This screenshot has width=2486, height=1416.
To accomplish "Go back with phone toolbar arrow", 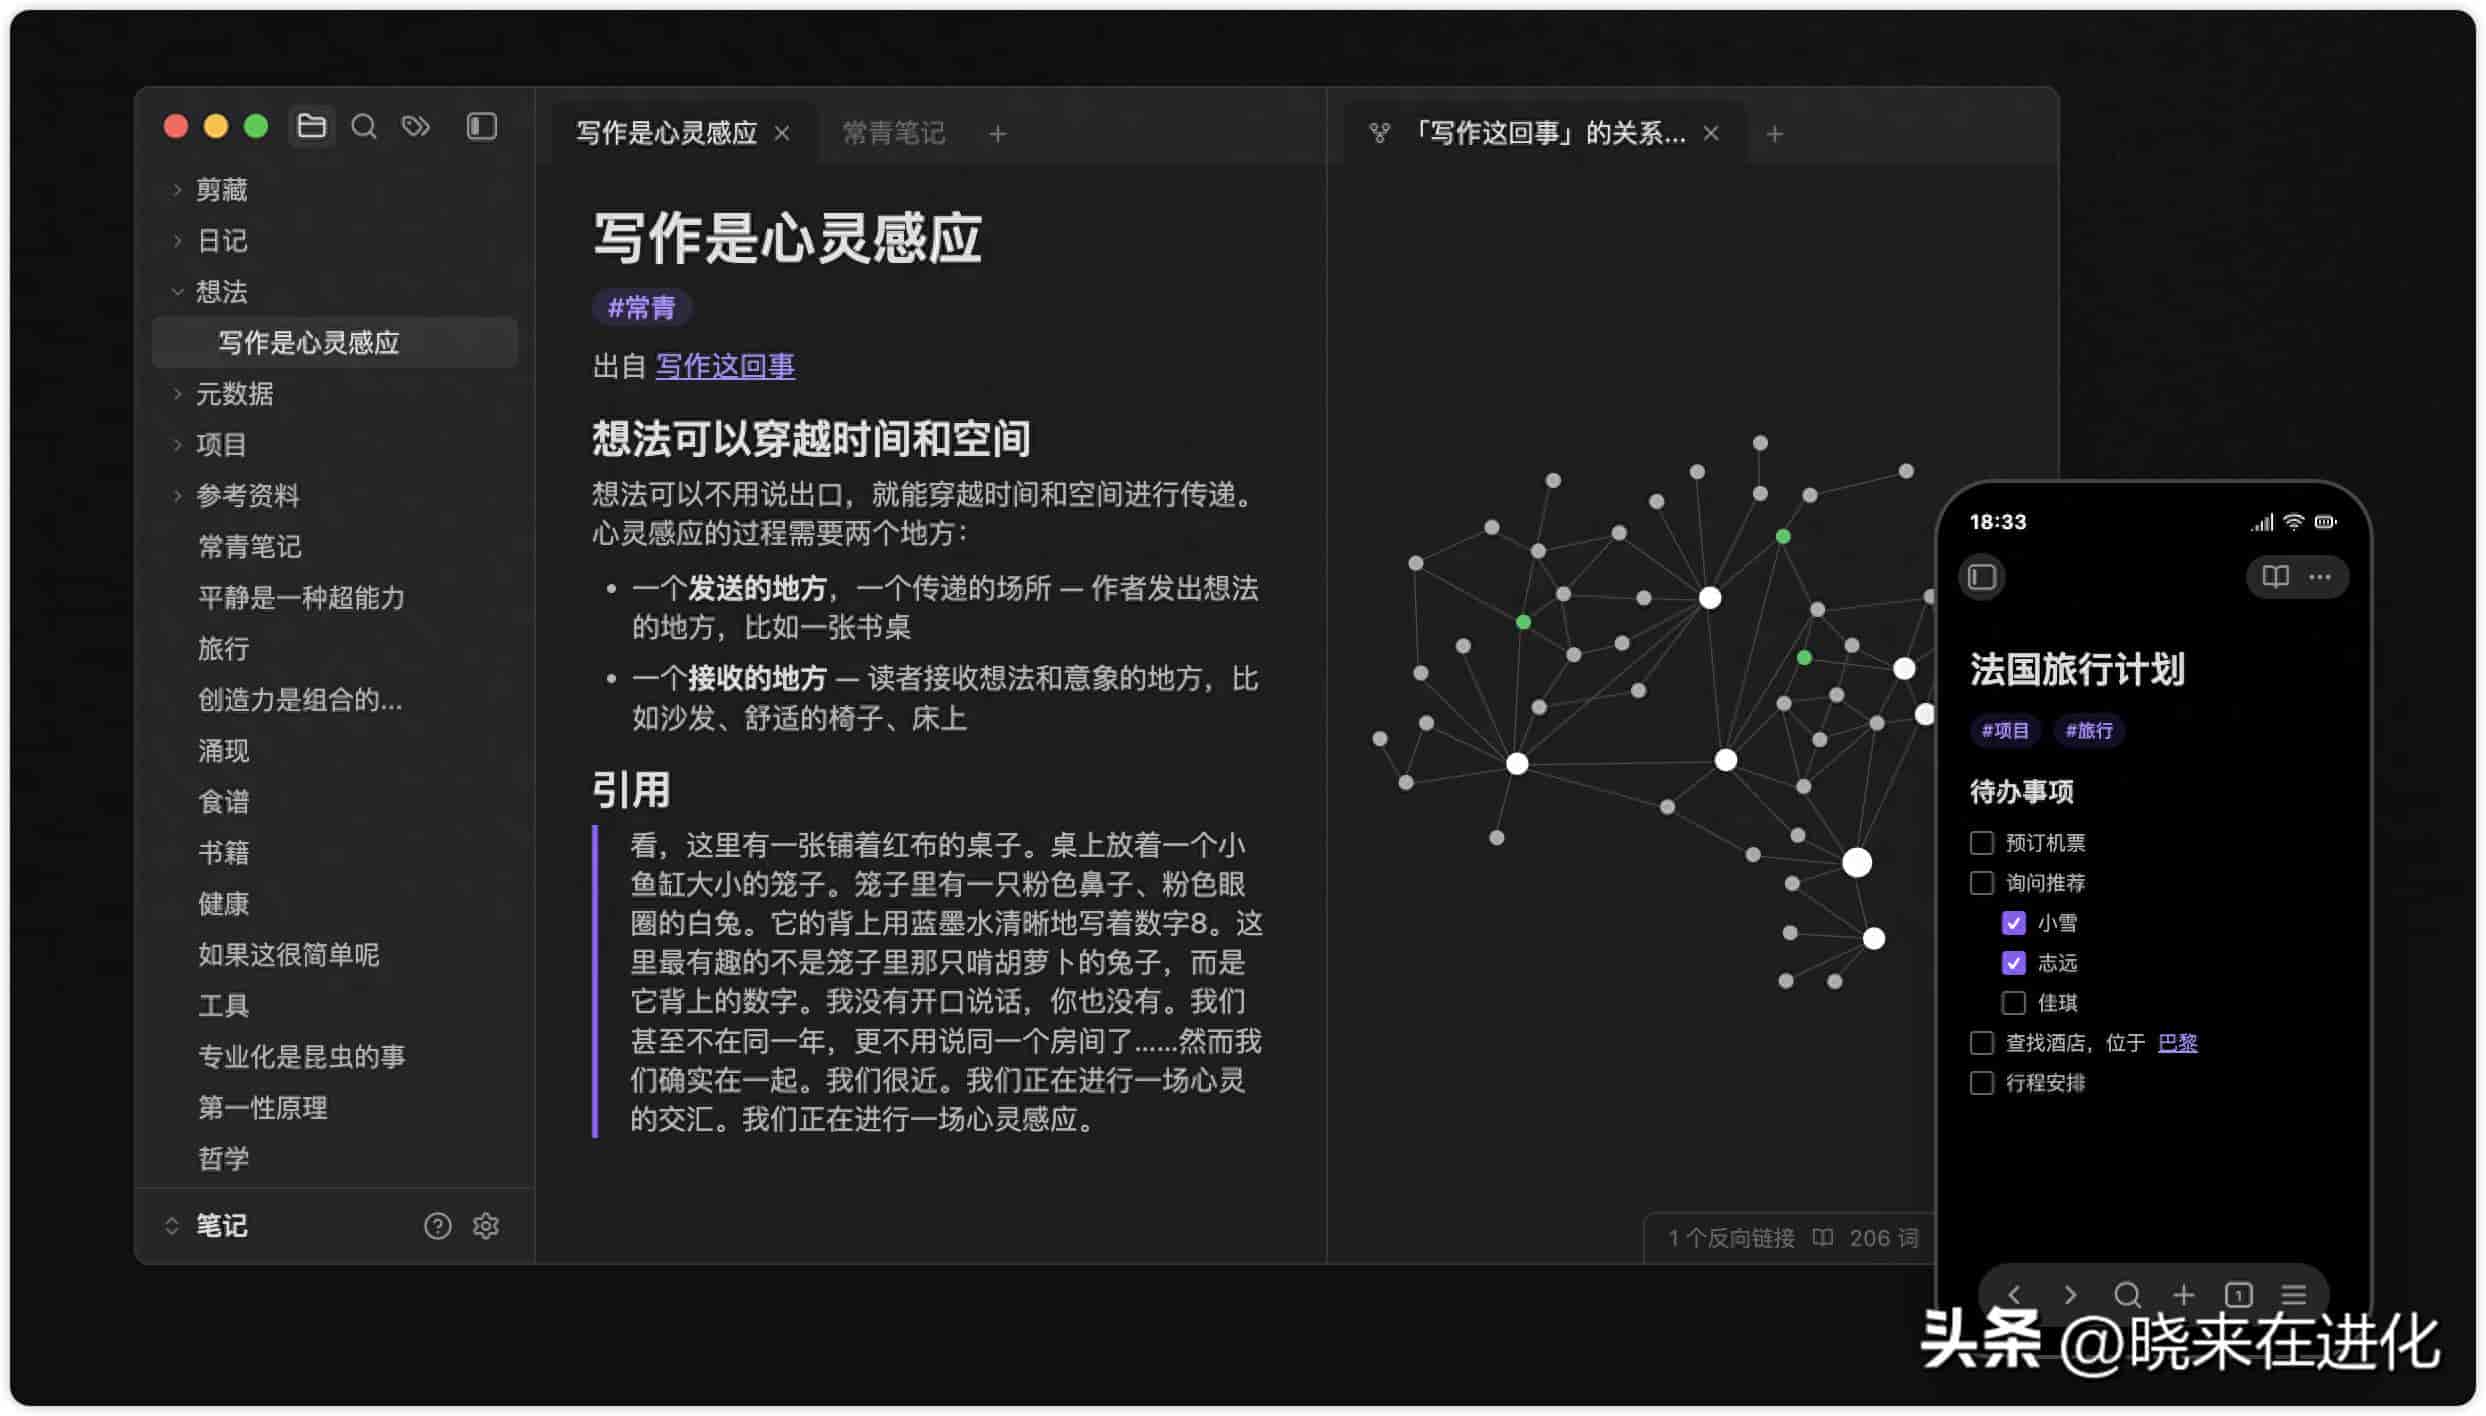I will click(x=2015, y=1295).
